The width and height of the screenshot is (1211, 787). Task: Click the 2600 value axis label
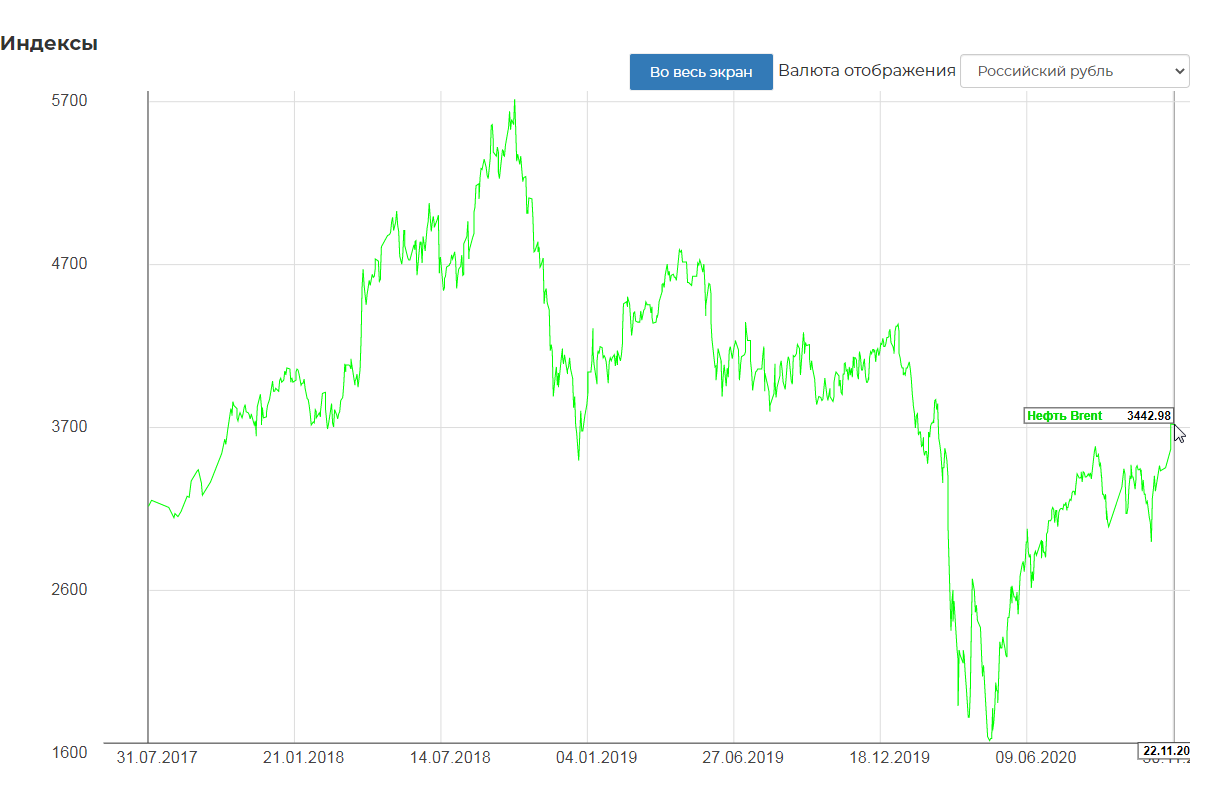click(x=70, y=590)
